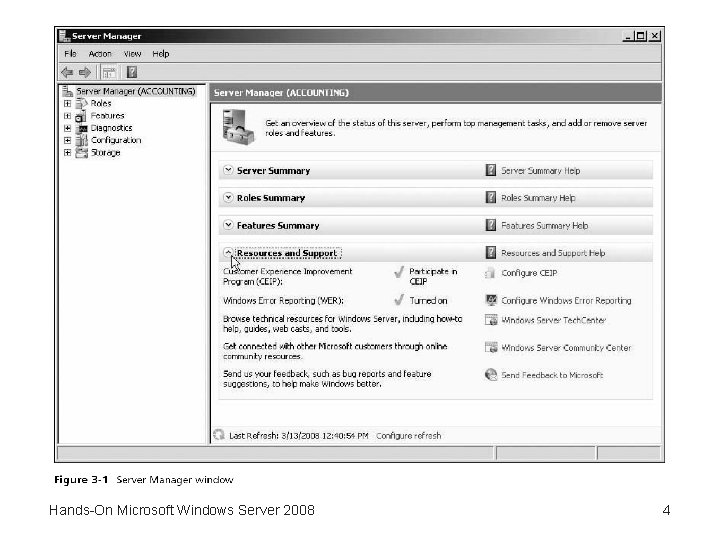720x540 pixels.
Task: Open the Features Summary Help link
Action: [x=545, y=225]
